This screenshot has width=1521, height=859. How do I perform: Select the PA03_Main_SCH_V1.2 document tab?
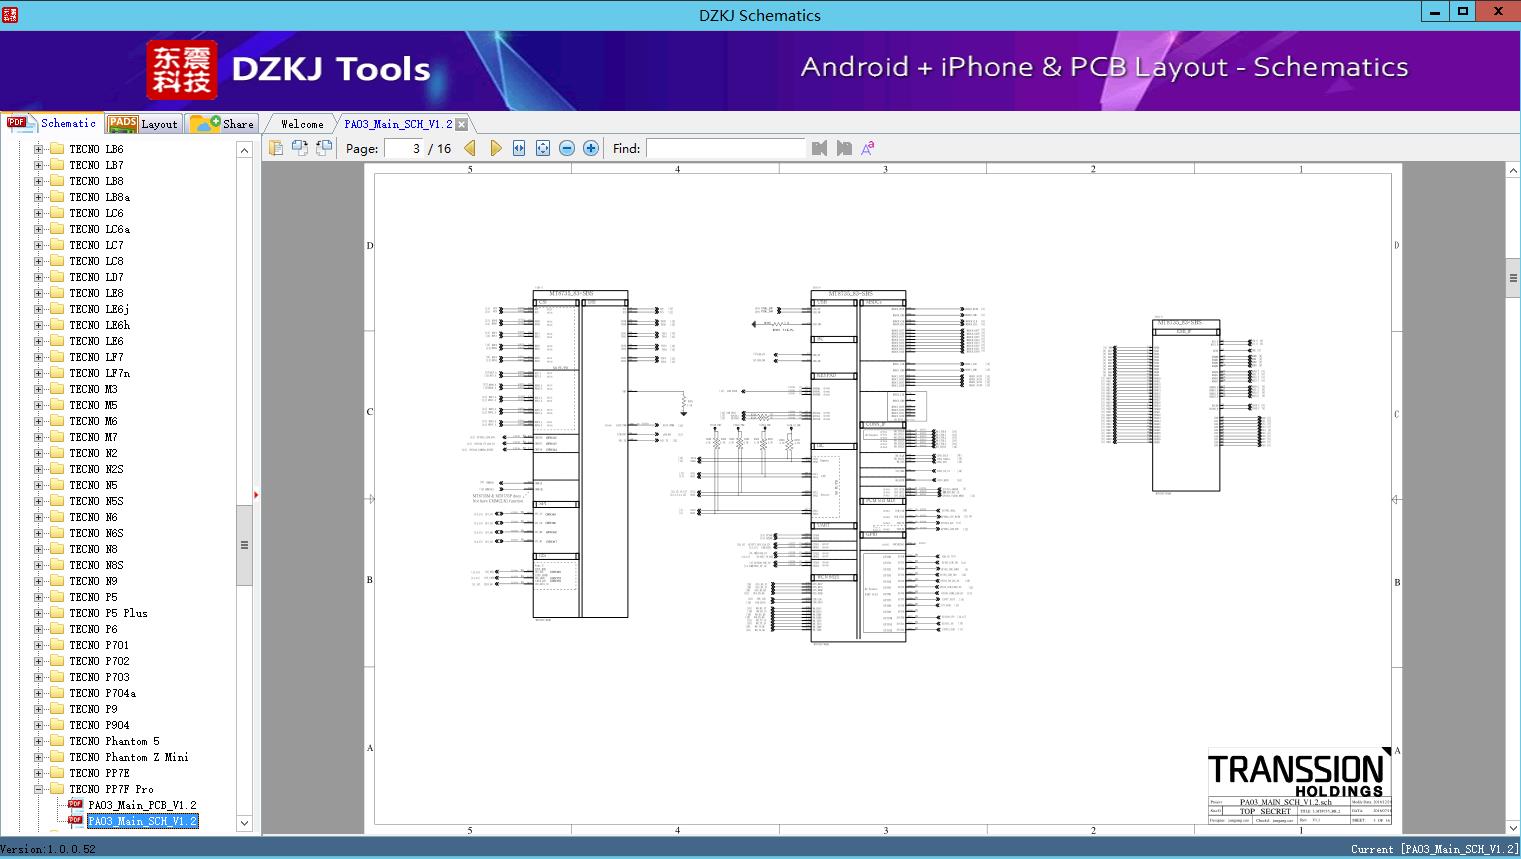[x=398, y=124]
